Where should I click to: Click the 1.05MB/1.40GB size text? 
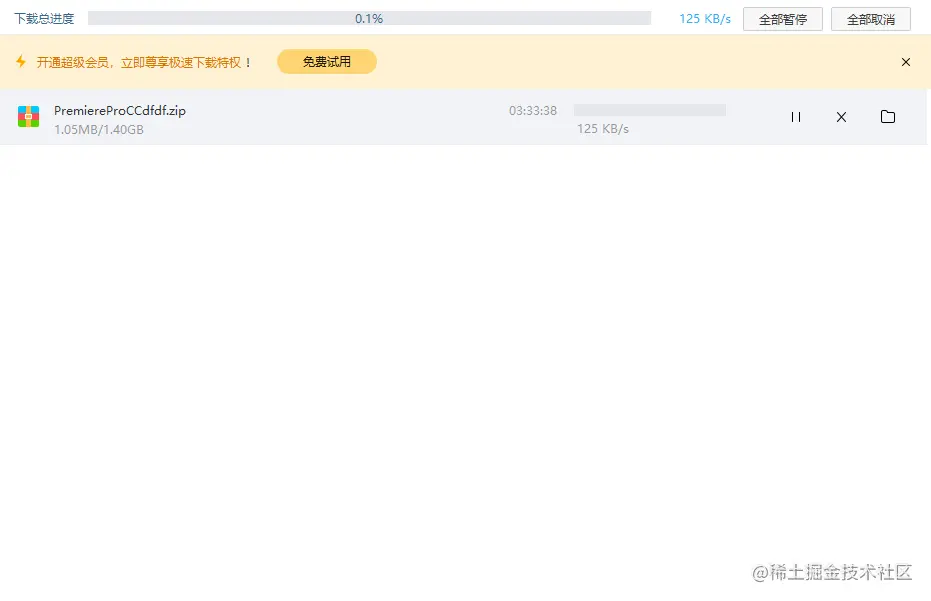click(99, 129)
